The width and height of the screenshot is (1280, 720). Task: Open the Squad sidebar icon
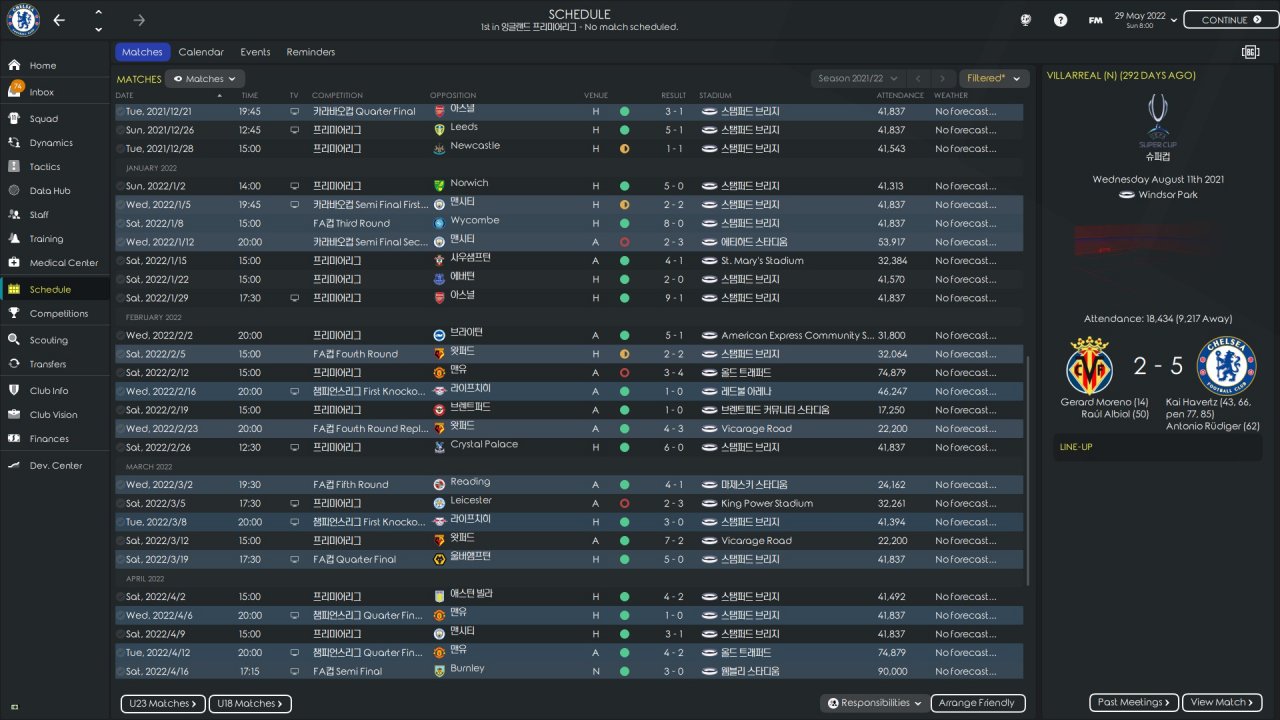14,118
